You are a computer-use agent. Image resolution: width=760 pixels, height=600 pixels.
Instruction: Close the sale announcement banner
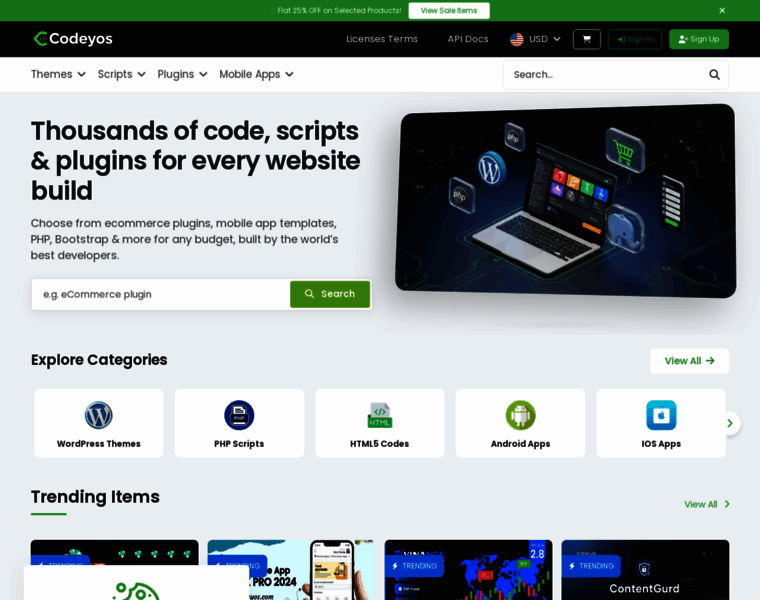722,11
